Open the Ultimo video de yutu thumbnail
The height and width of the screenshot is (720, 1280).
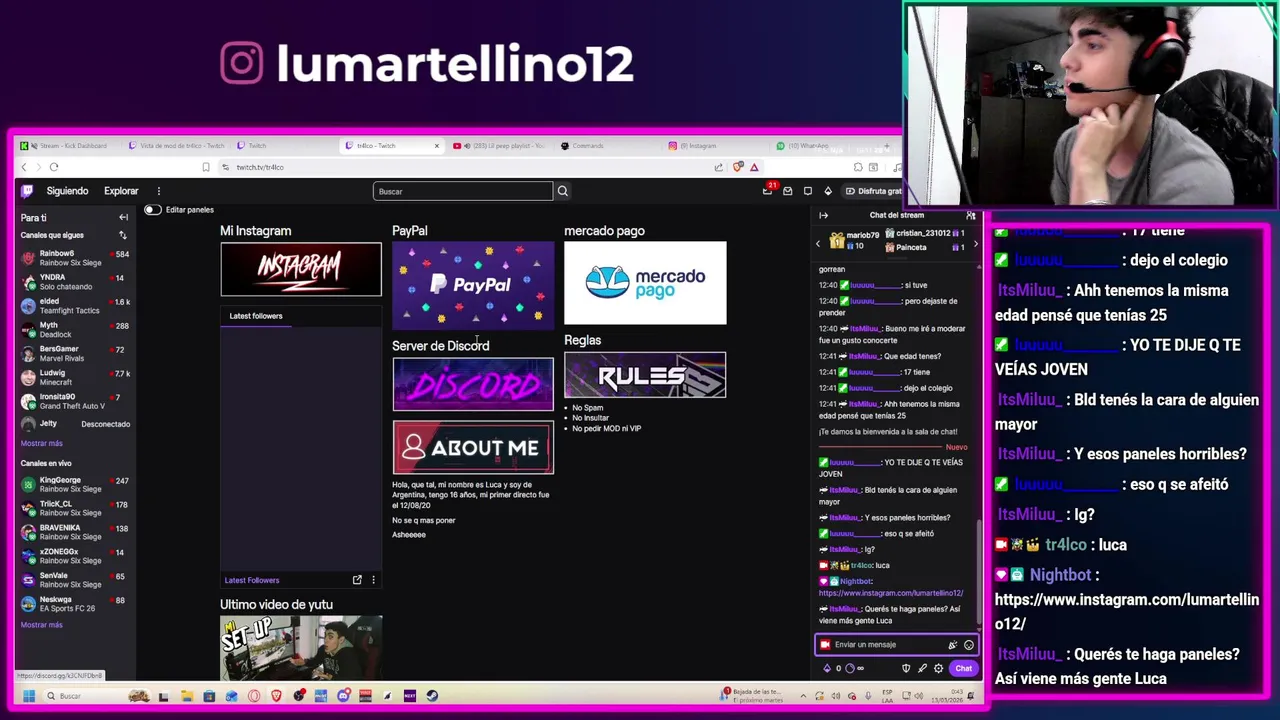point(301,647)
